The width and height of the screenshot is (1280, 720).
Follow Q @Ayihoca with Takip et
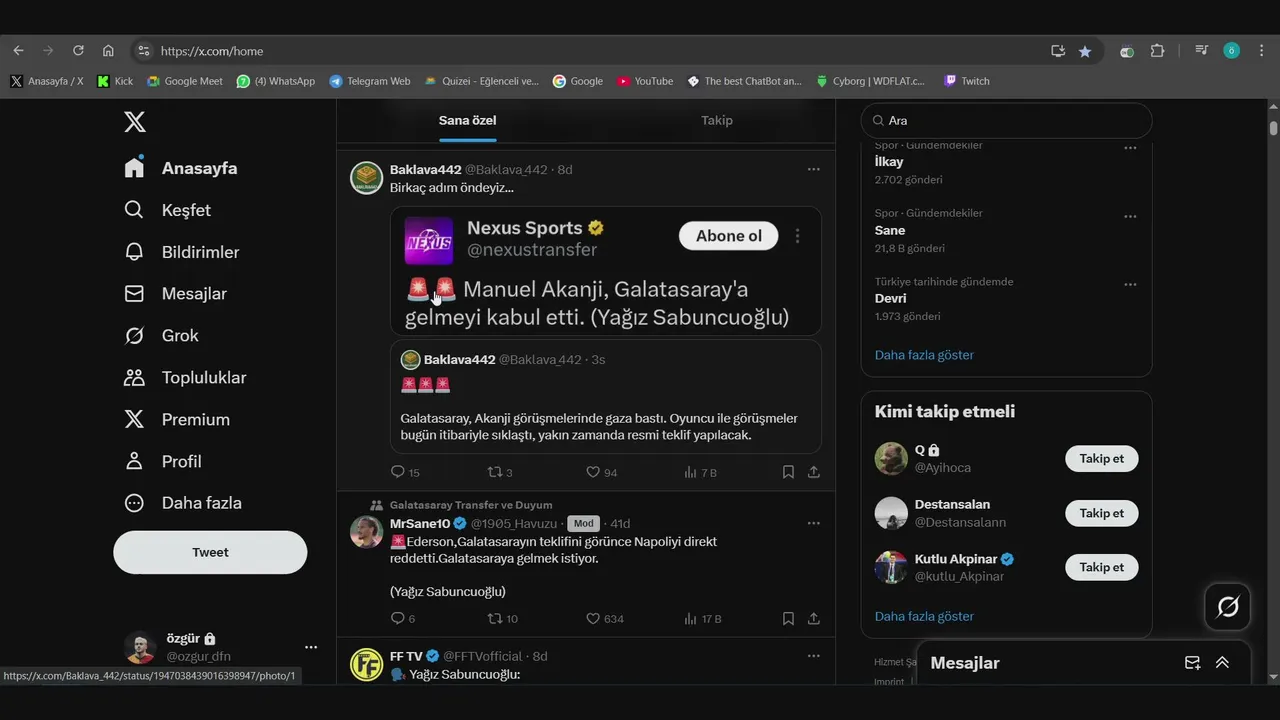(x=1101, y=459)
